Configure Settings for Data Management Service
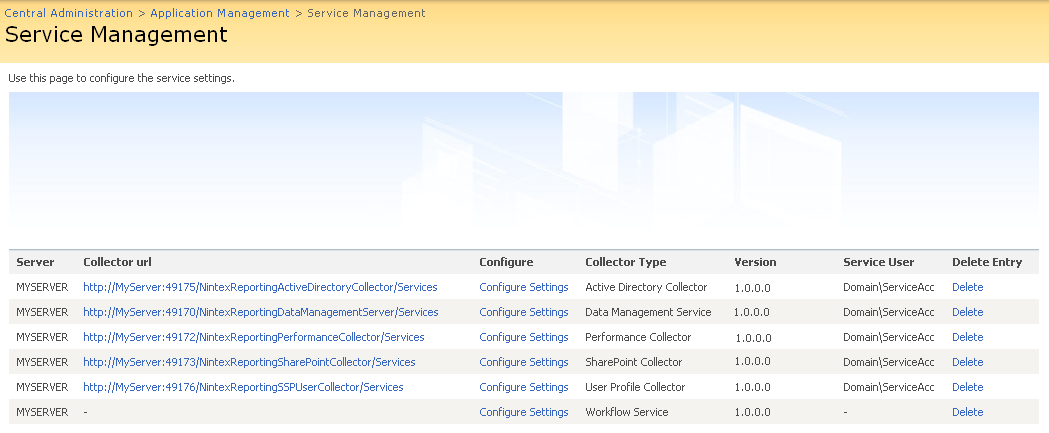Screen dimensions: 1049x433 [x=523, y=312]
